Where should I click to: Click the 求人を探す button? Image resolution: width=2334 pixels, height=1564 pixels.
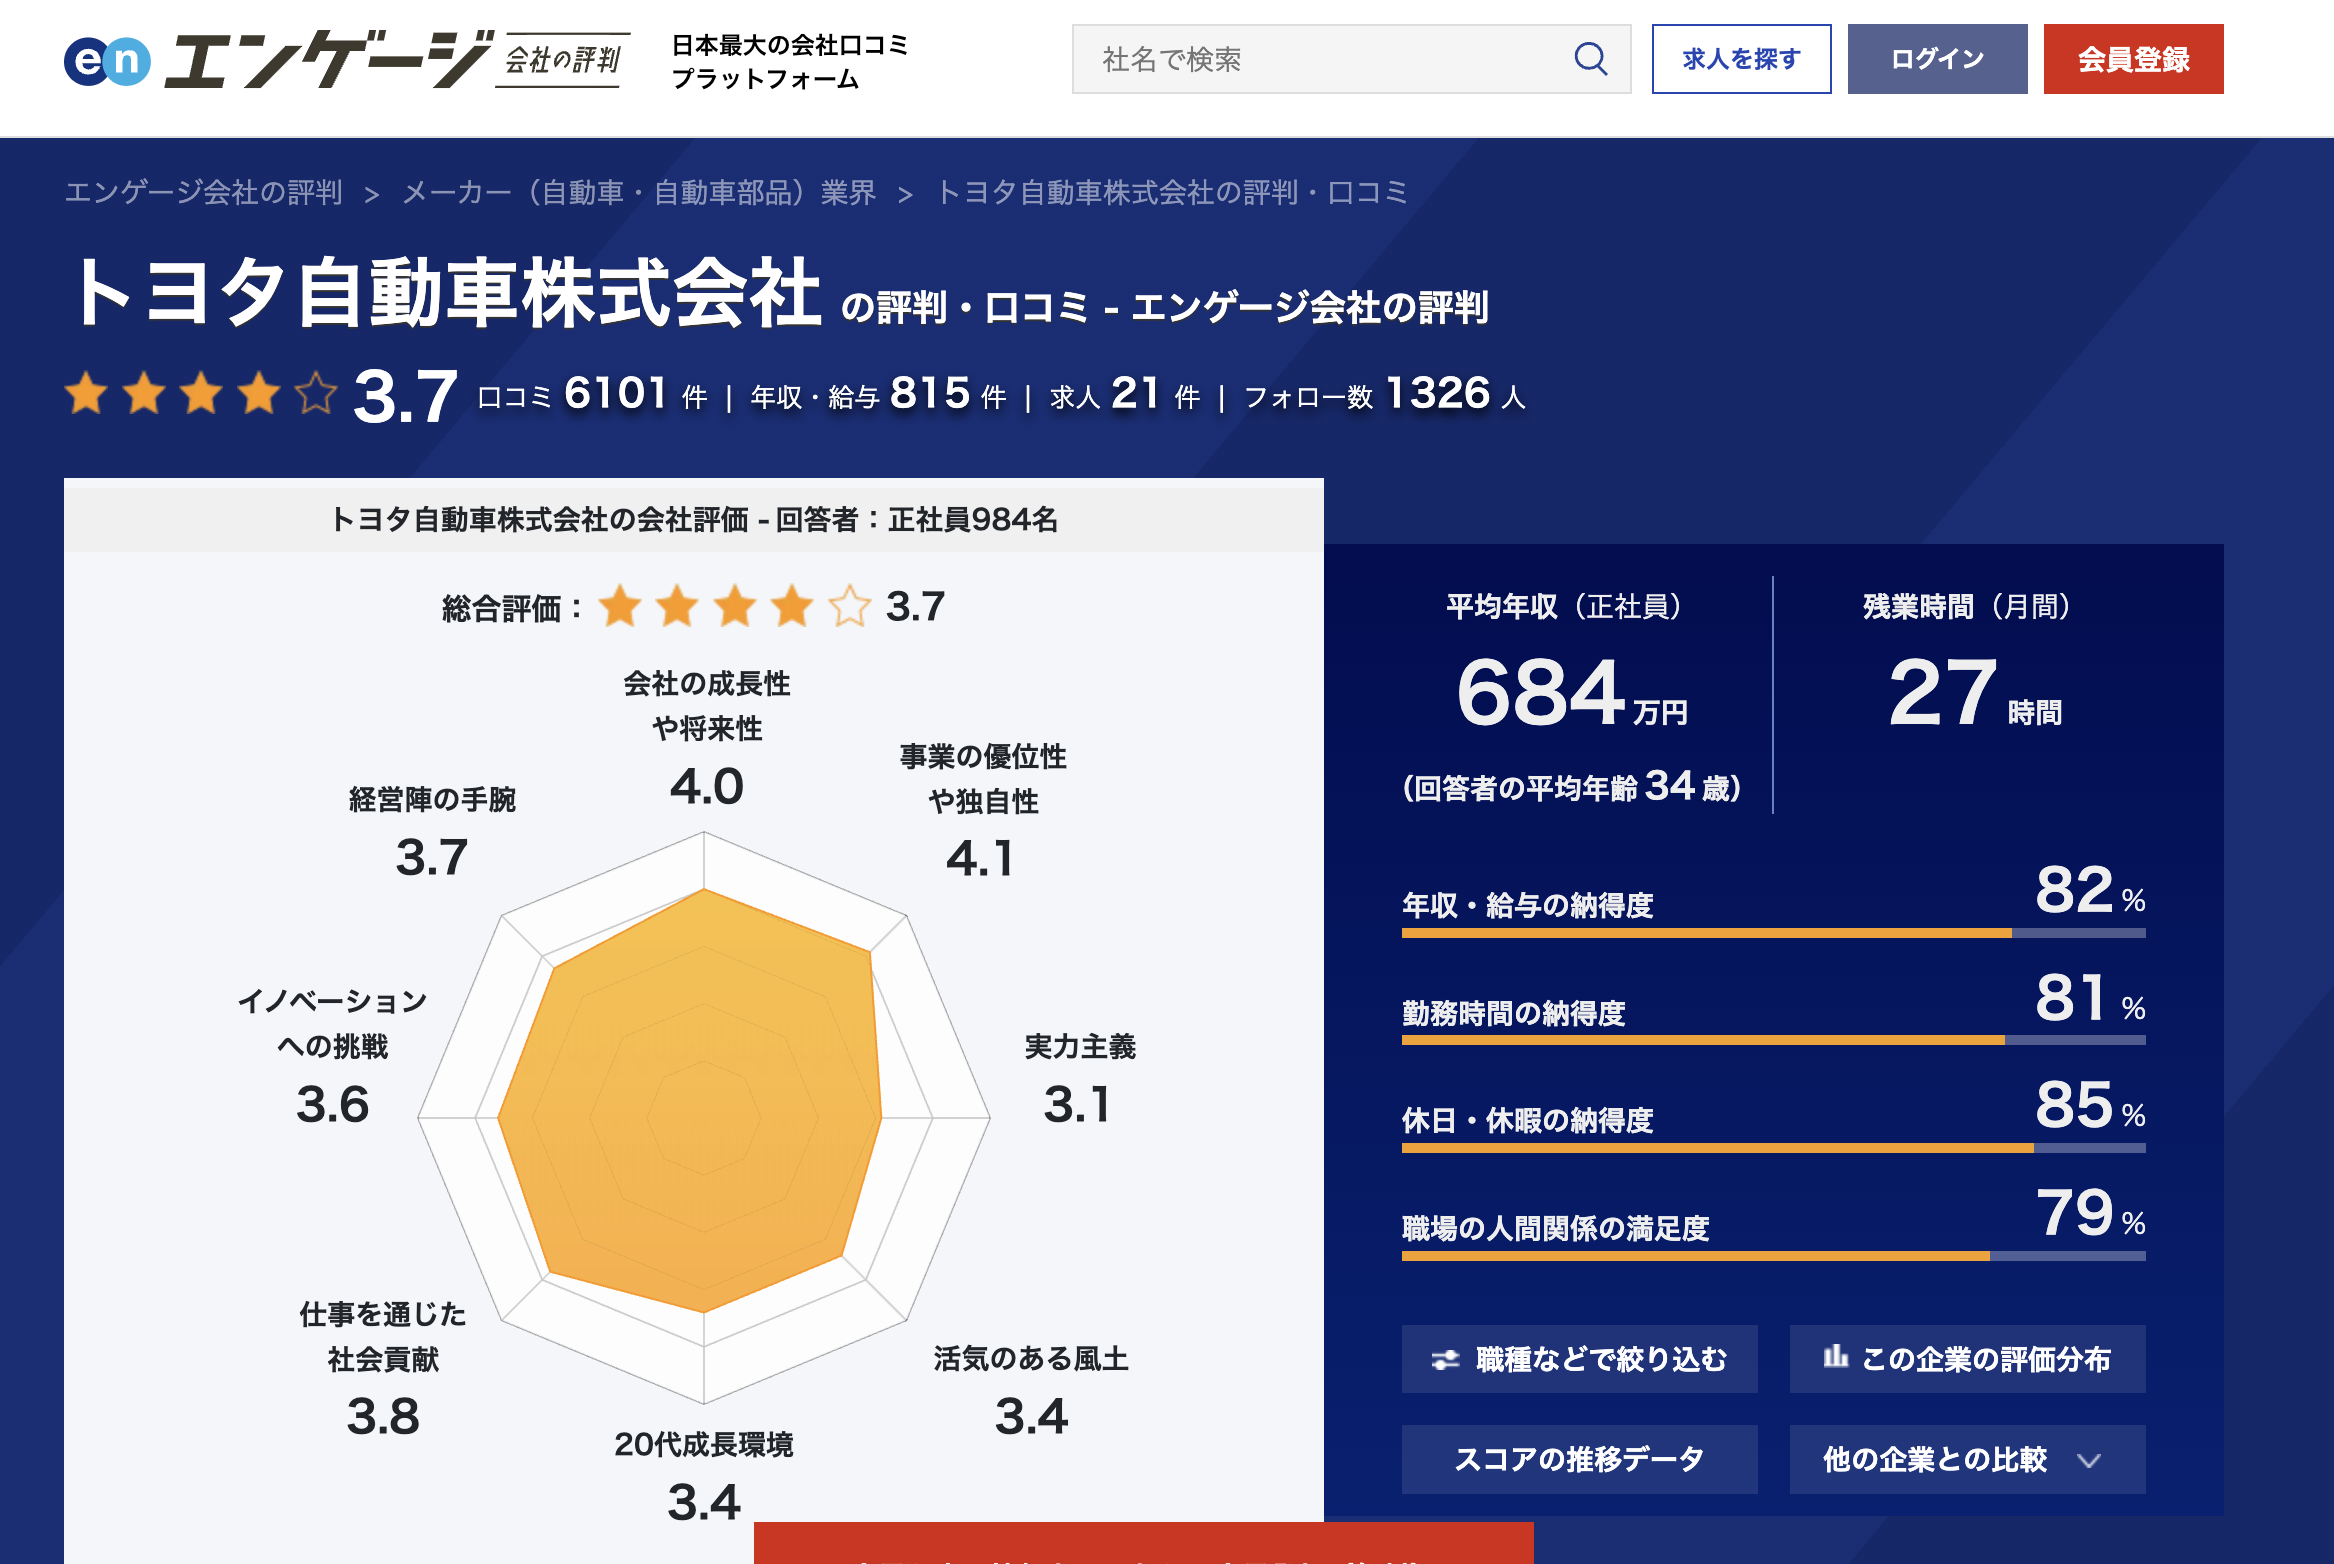(x=1741, y=59)
